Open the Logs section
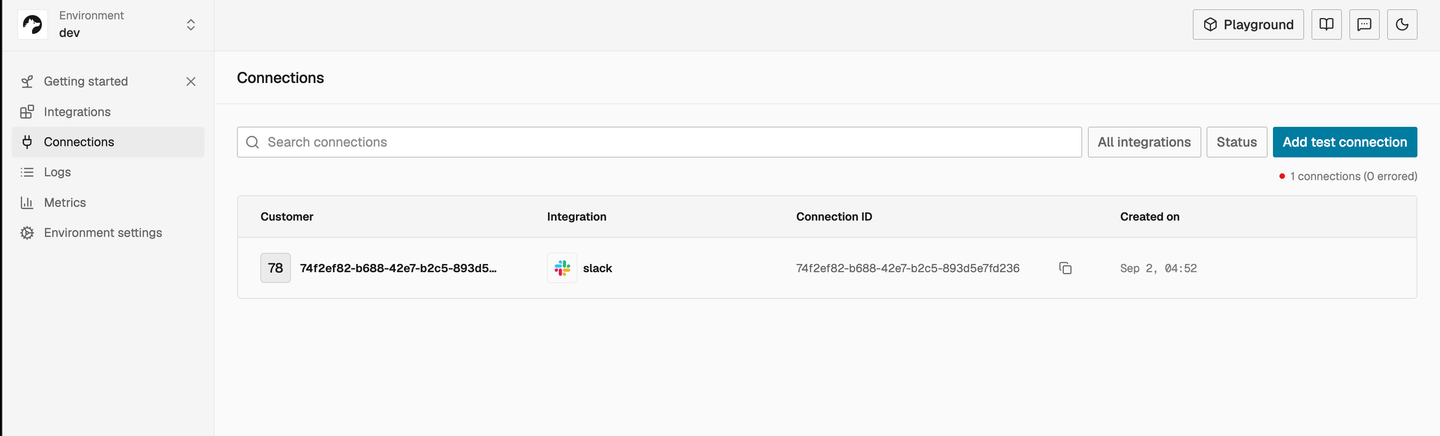 [57, 172]
